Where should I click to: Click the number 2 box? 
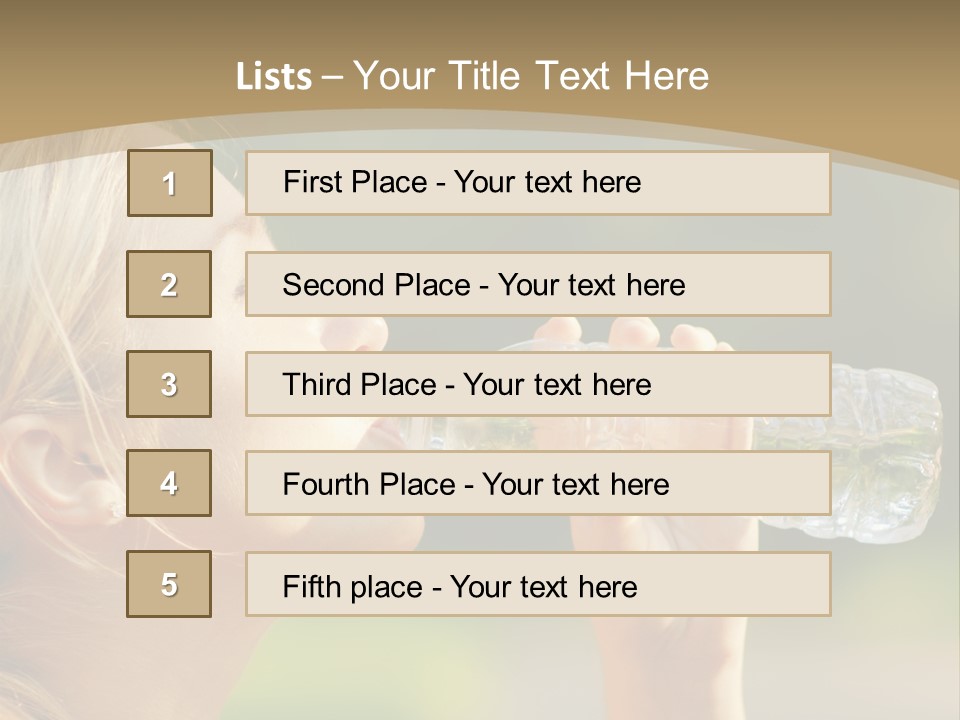[x=169, y=284]
